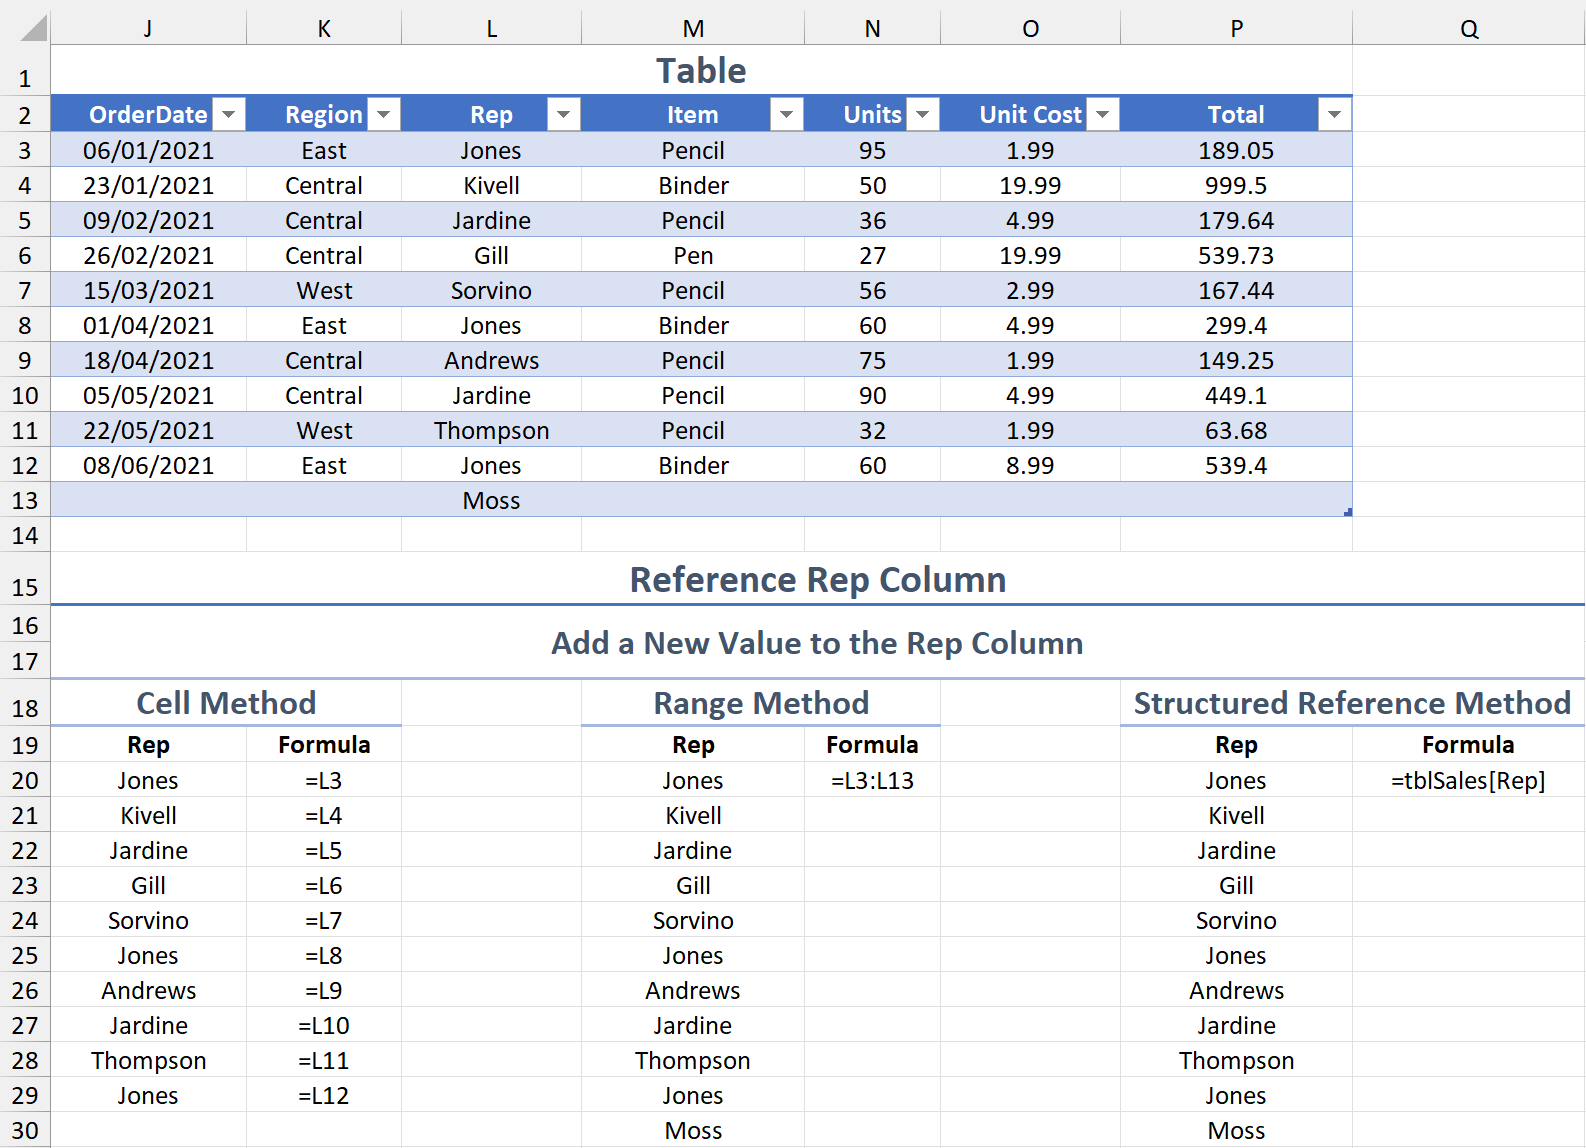This screenshot has width=1586, height=1148.
Task: Select column Q header
Action: pyautogui.click(x=1468, y=29)
